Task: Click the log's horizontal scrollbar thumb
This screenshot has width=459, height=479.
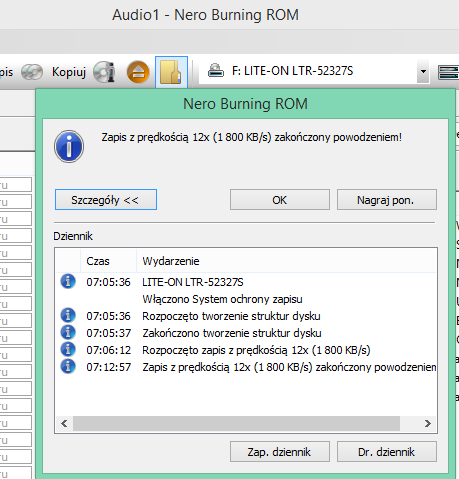Action: pos(236,423)
